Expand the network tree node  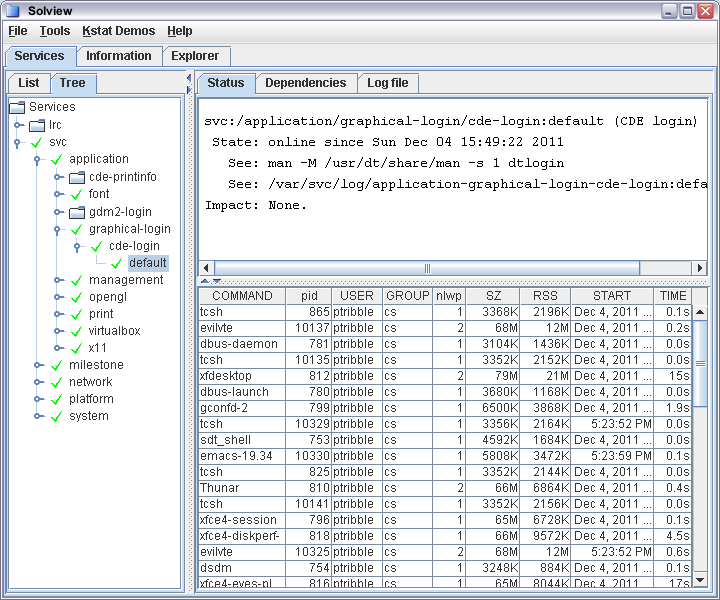click(39, 382)
